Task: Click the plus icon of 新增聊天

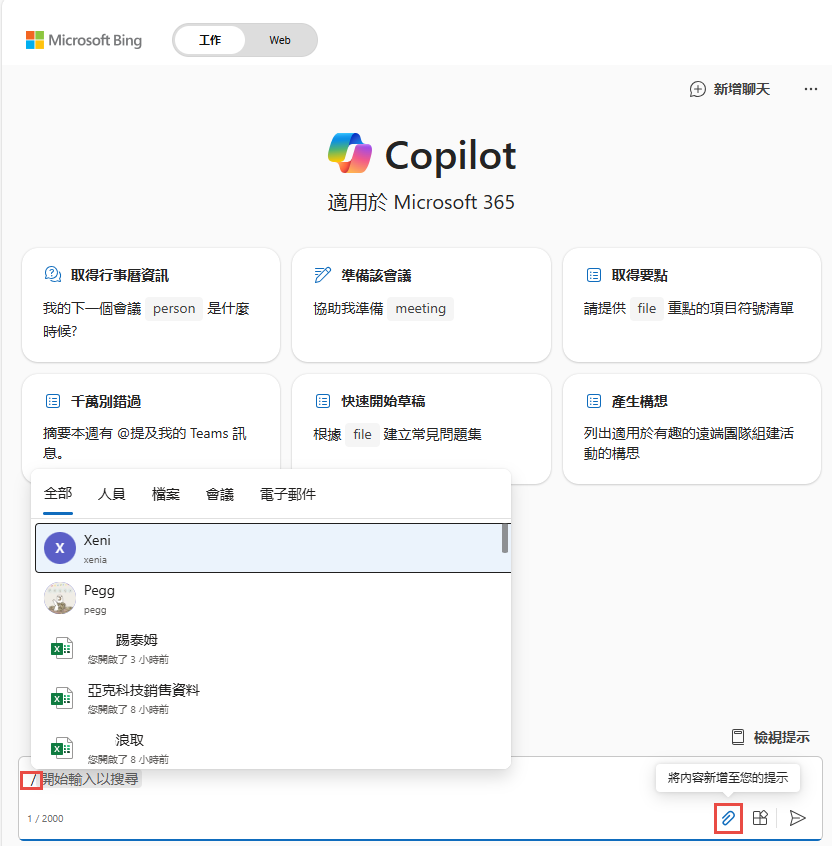Action: (x=698, y=89)
